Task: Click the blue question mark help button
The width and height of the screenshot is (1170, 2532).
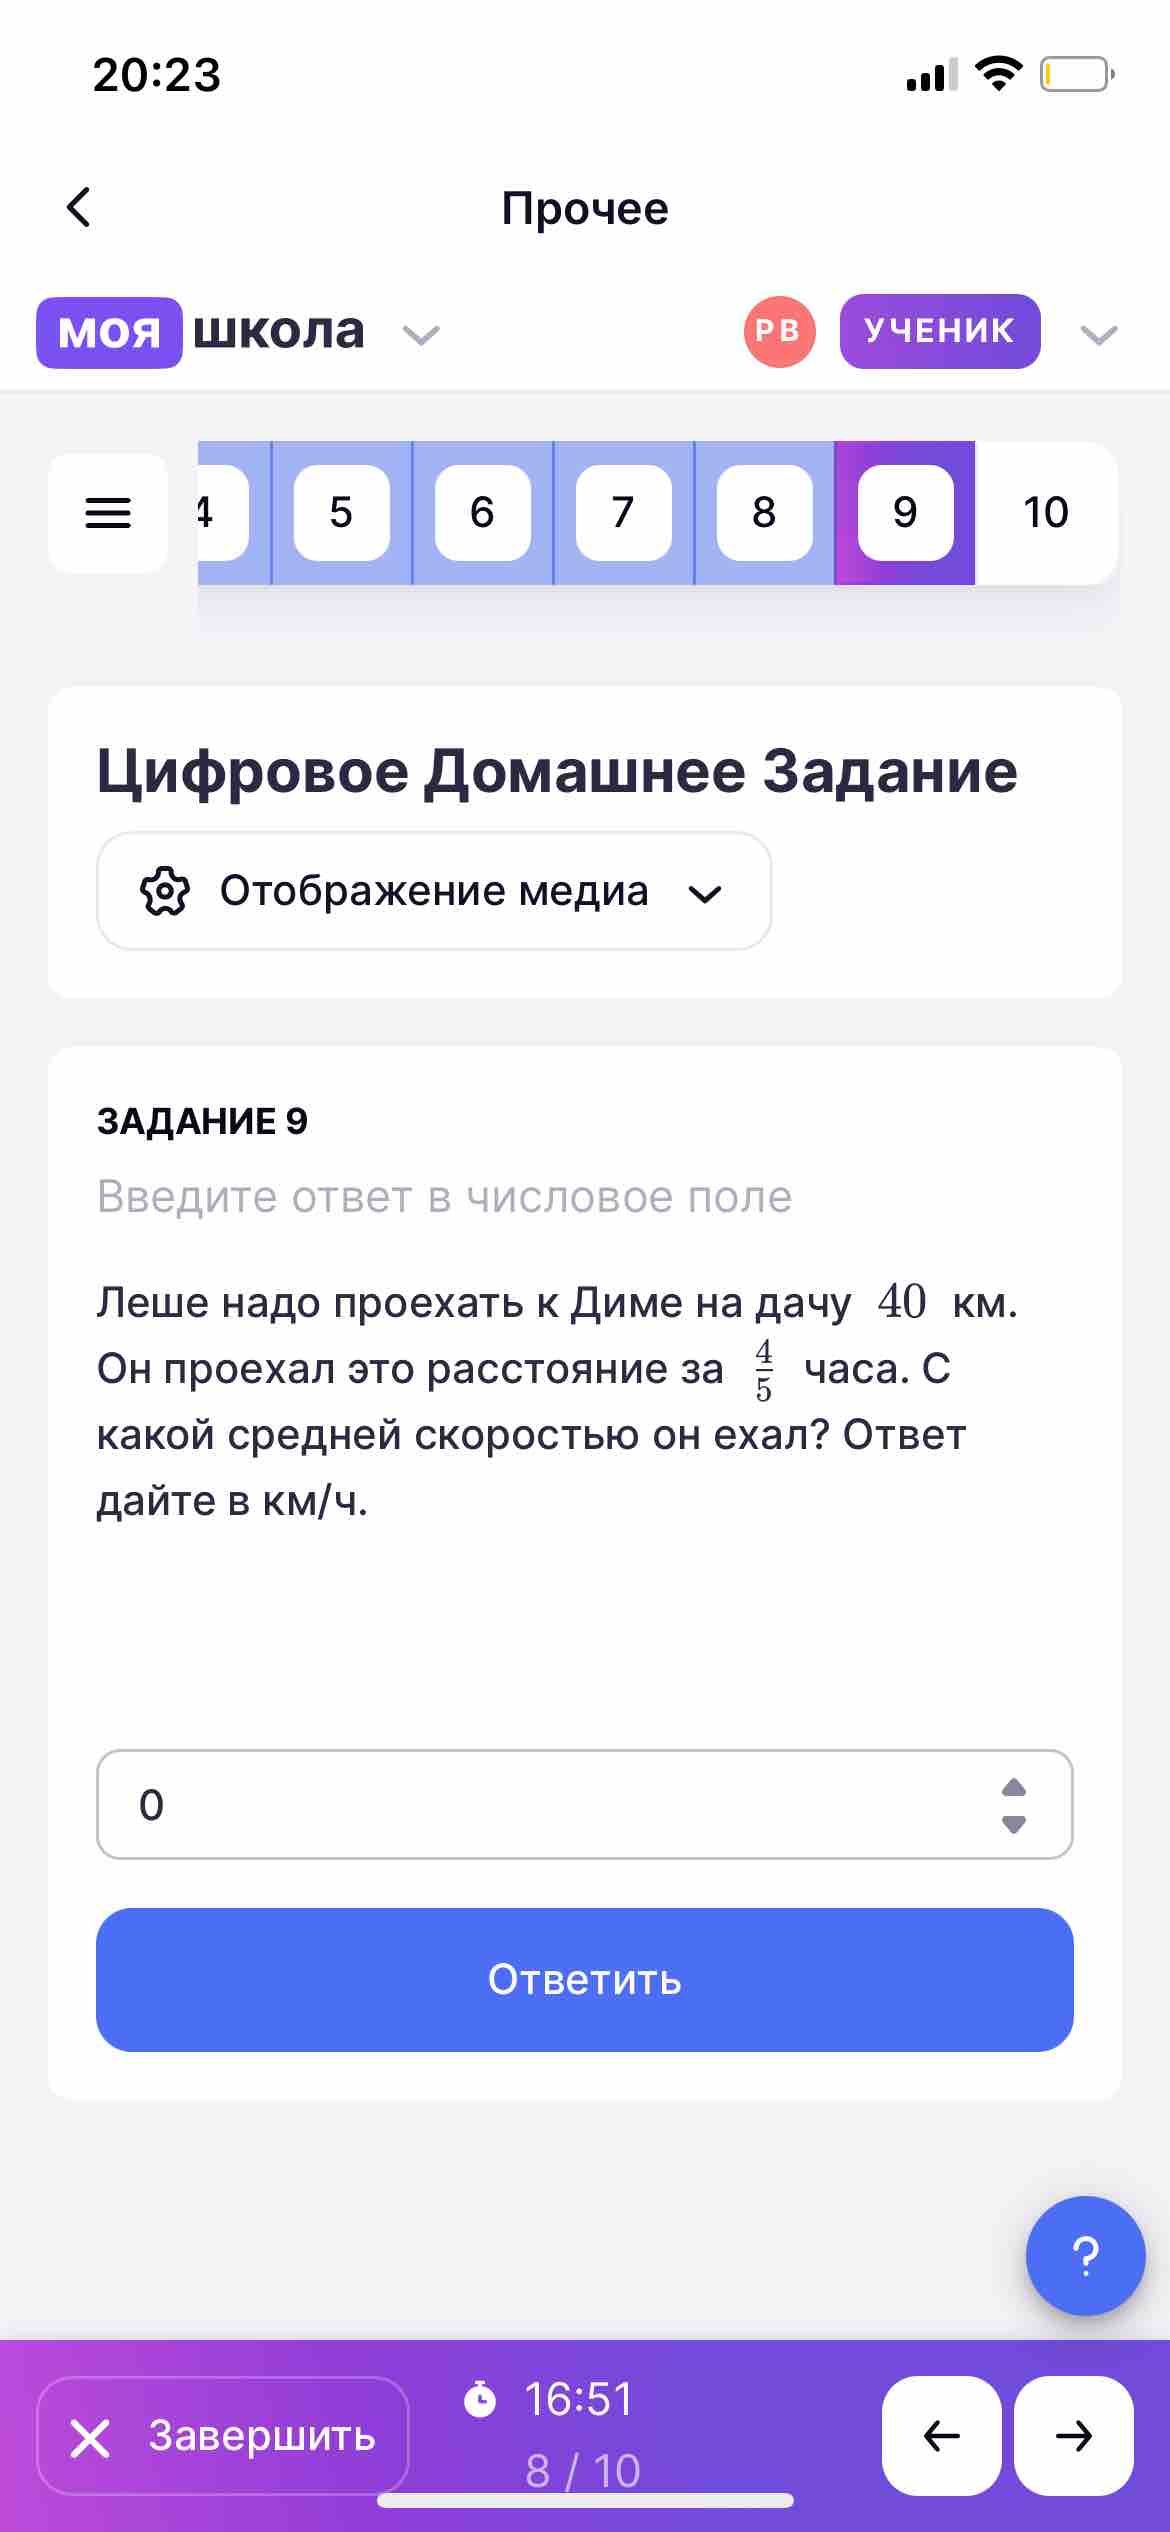Action: click(x=1085, y=2256)
